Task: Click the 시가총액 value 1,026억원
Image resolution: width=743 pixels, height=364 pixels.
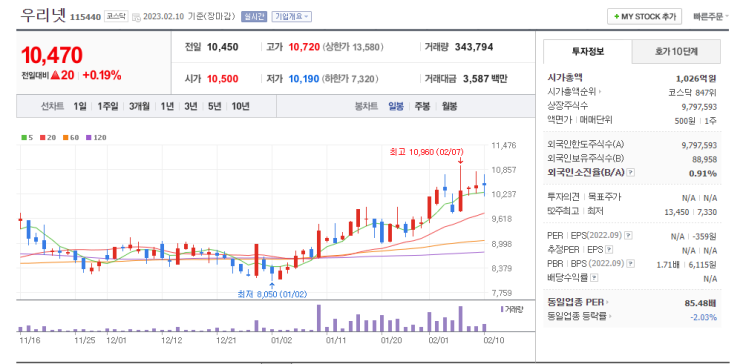Action: coord(696,78)
